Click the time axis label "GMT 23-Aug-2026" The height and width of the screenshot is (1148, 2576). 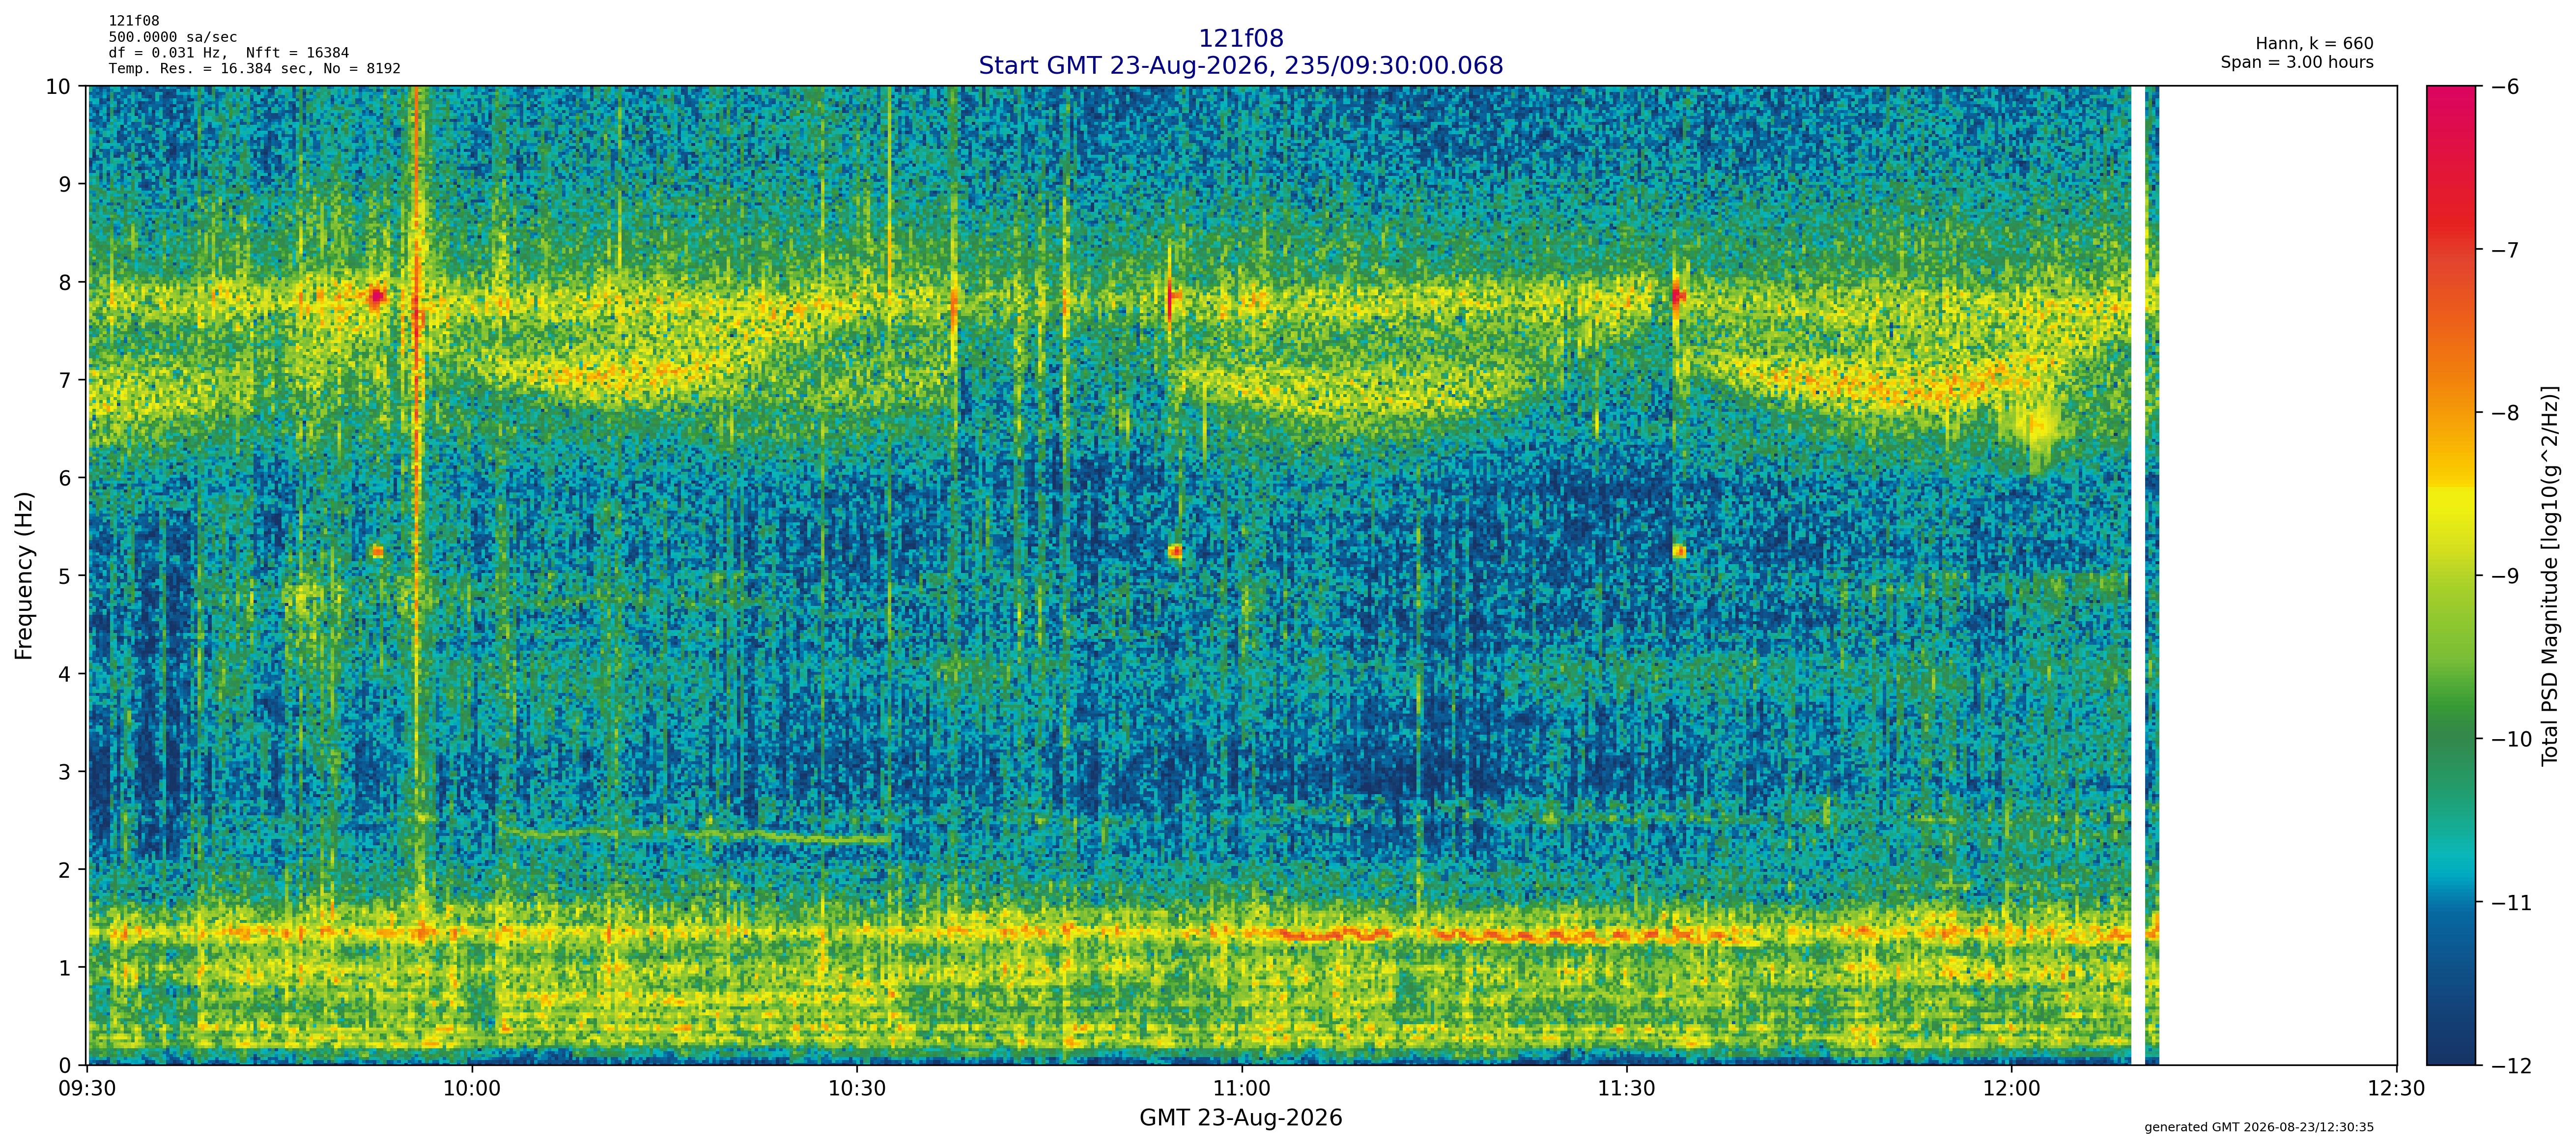(1241, 1118)
